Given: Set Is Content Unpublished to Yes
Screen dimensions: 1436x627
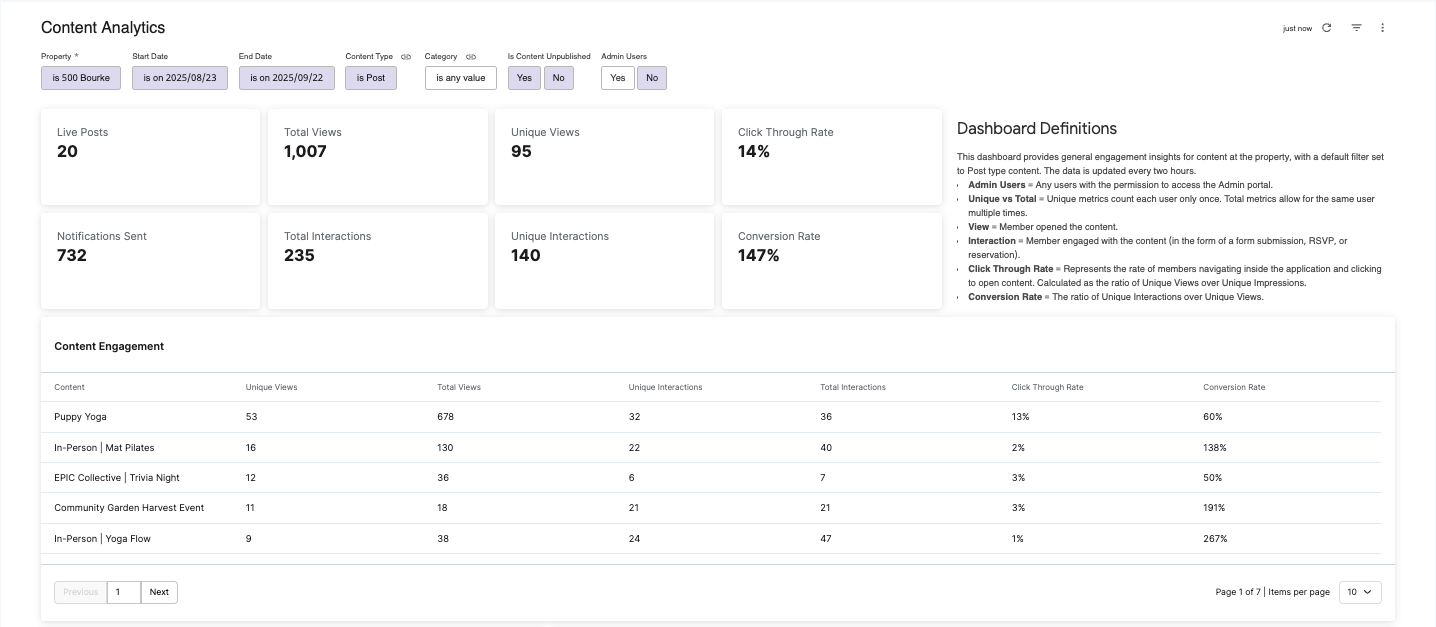Looking at the screenshot, I should [x=524, y=78].
